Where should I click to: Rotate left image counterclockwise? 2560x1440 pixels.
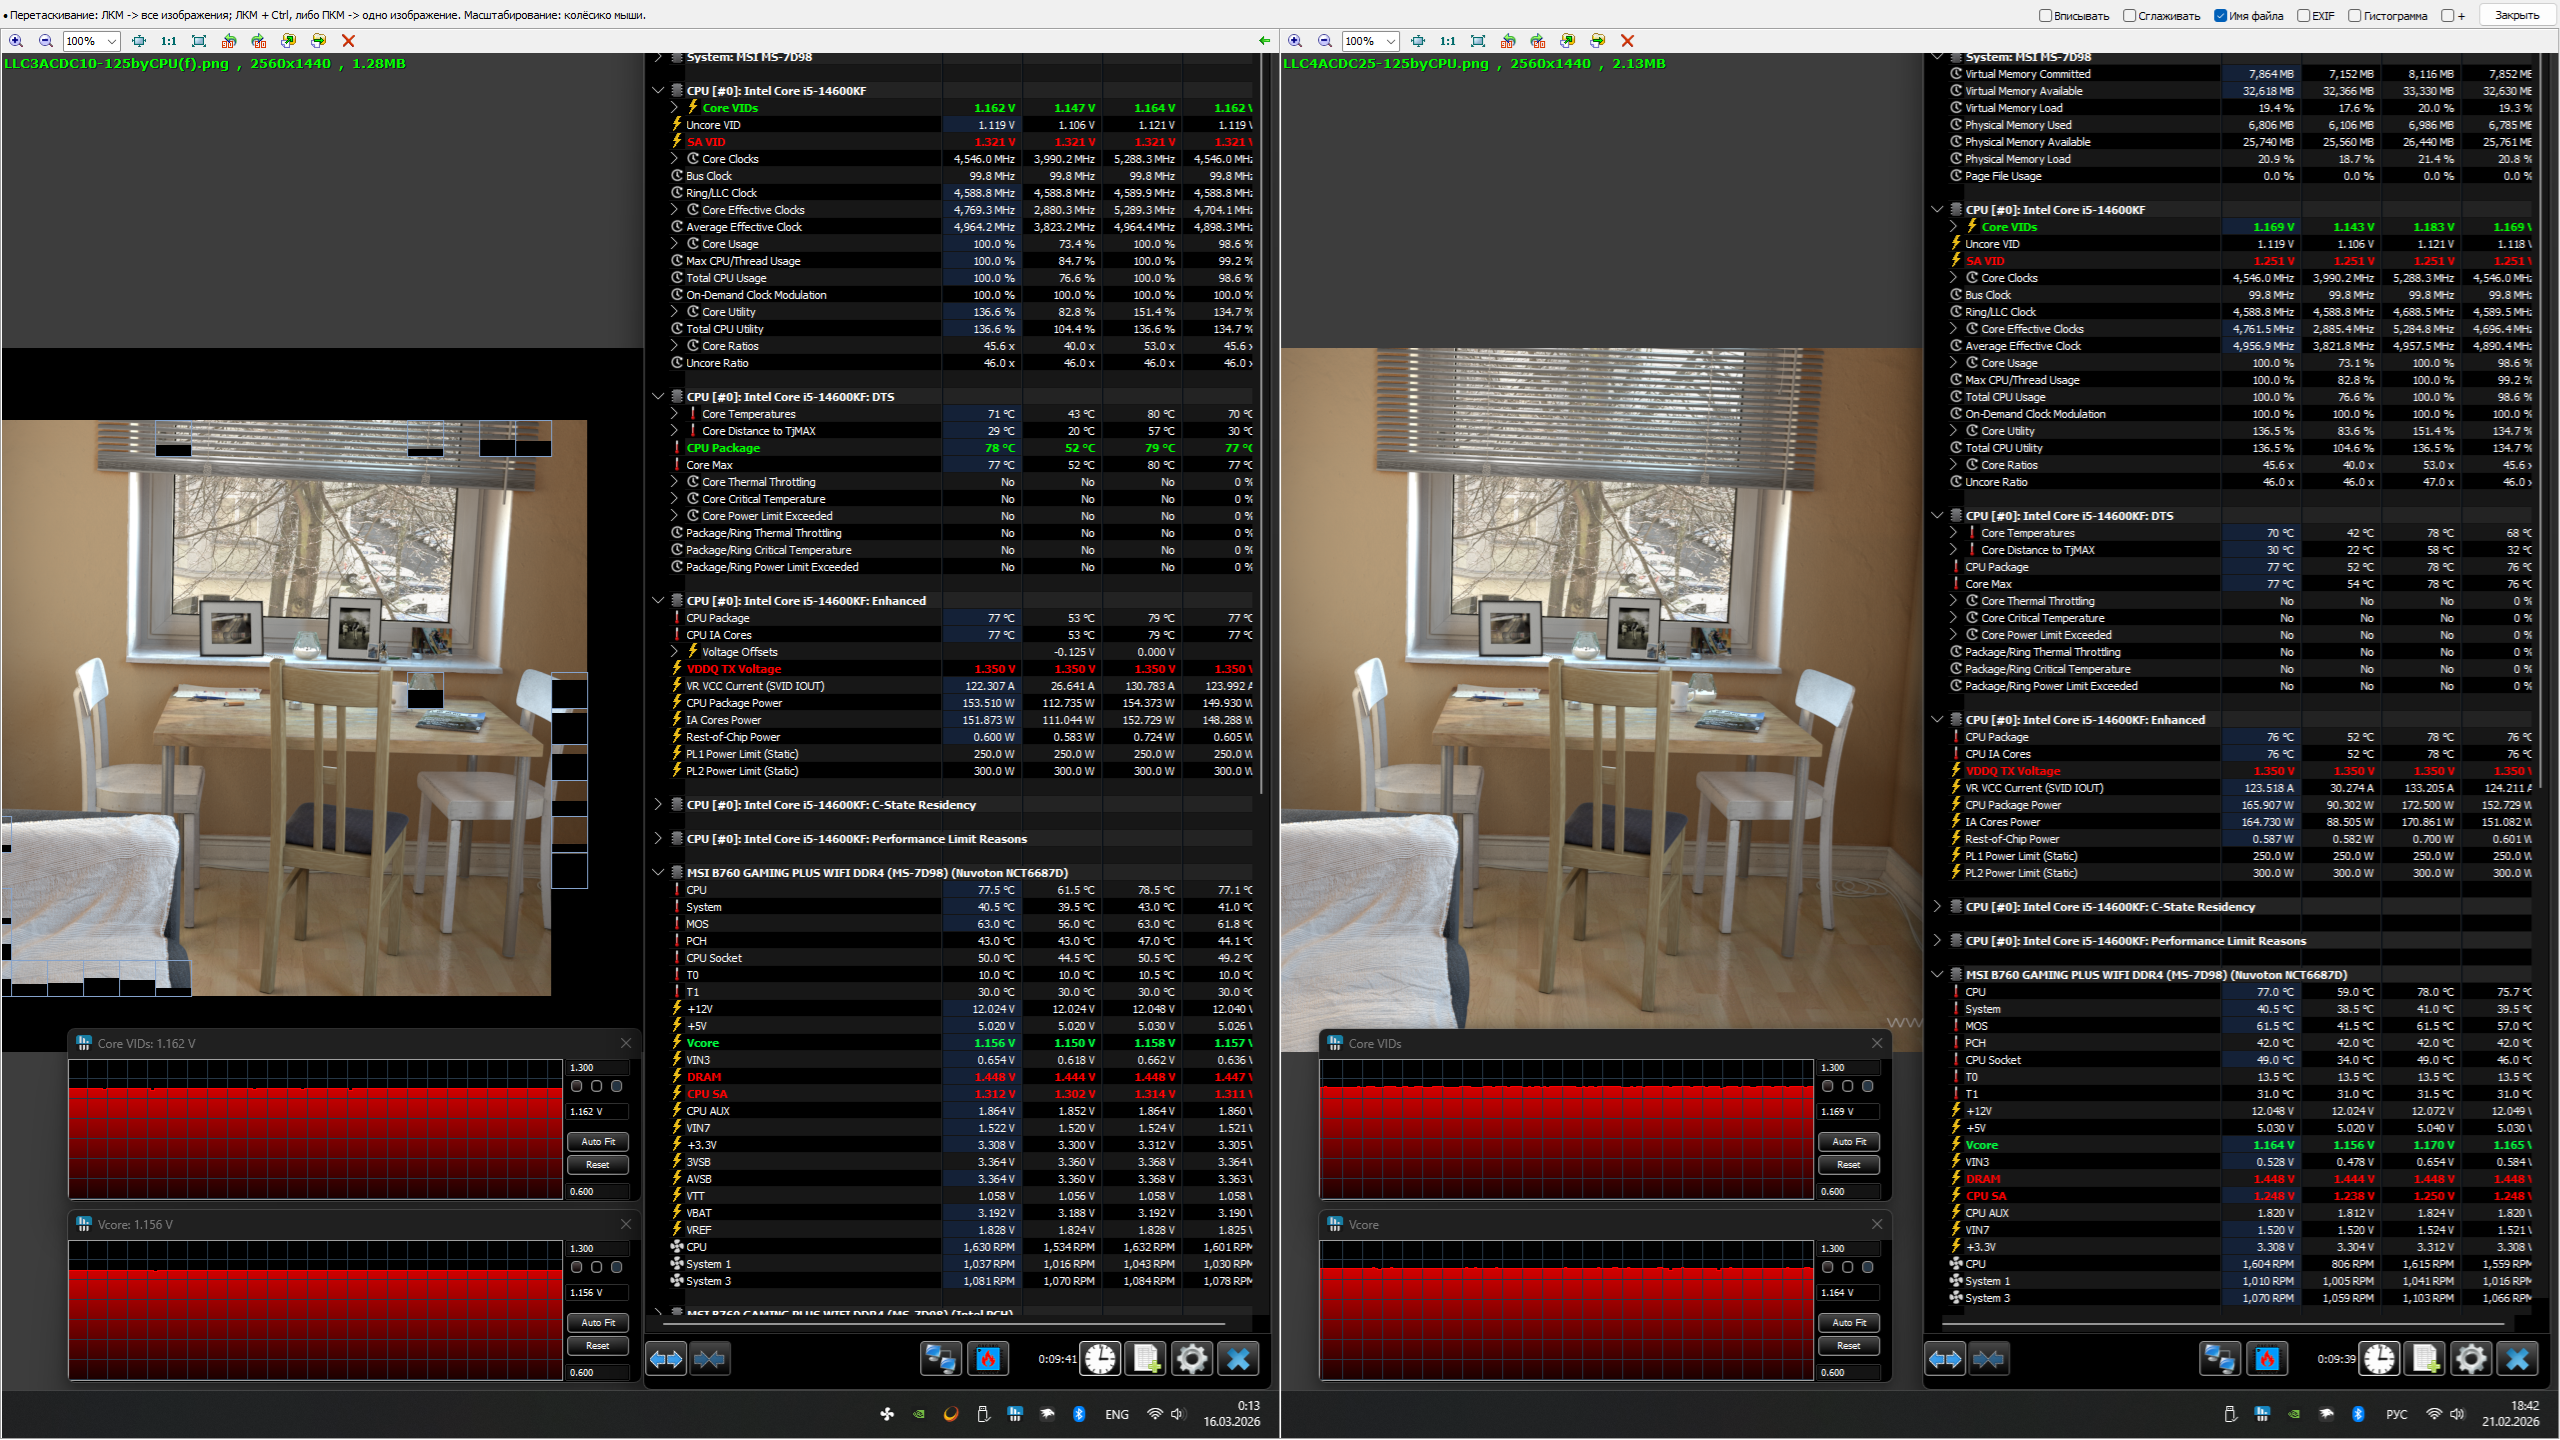229,41
